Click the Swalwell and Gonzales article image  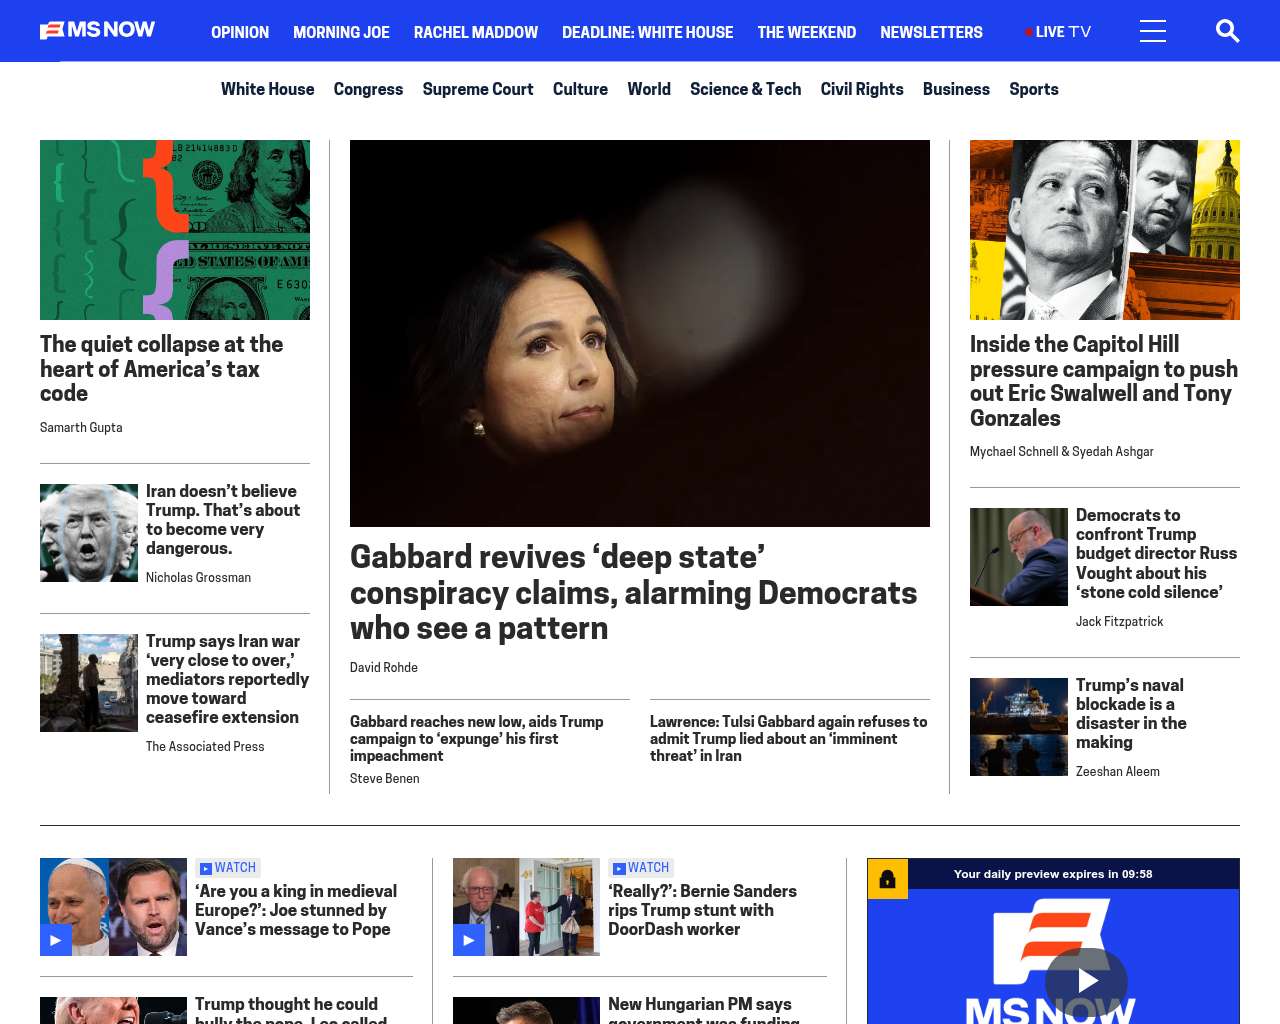point(1105,230)
